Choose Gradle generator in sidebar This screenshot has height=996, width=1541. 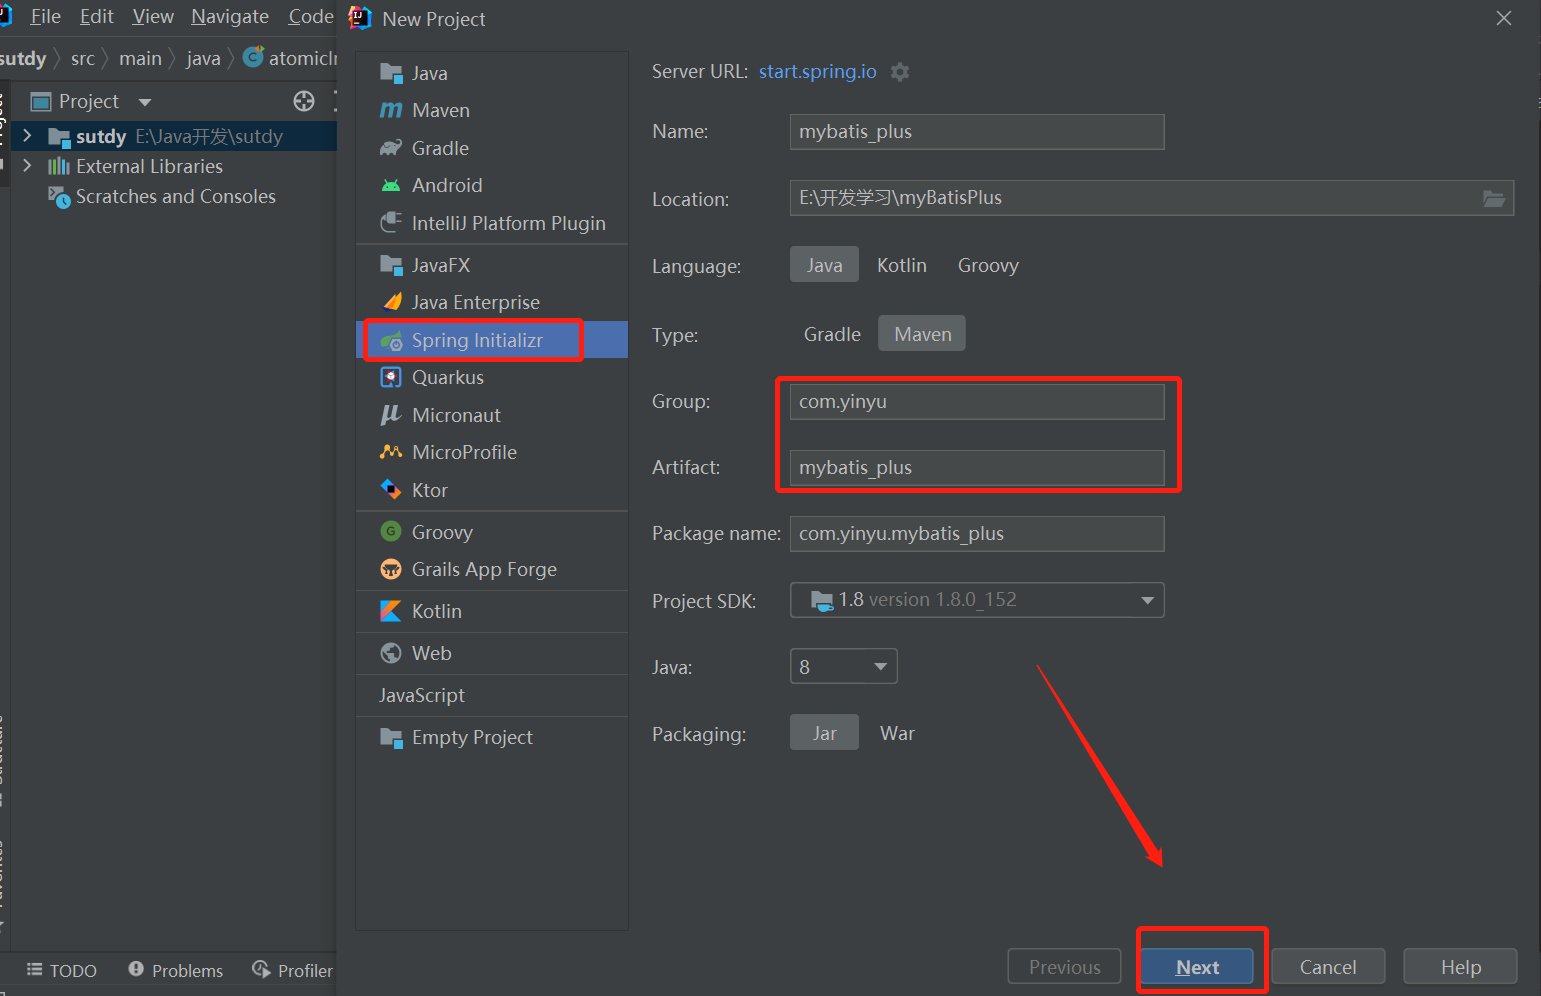492,148
